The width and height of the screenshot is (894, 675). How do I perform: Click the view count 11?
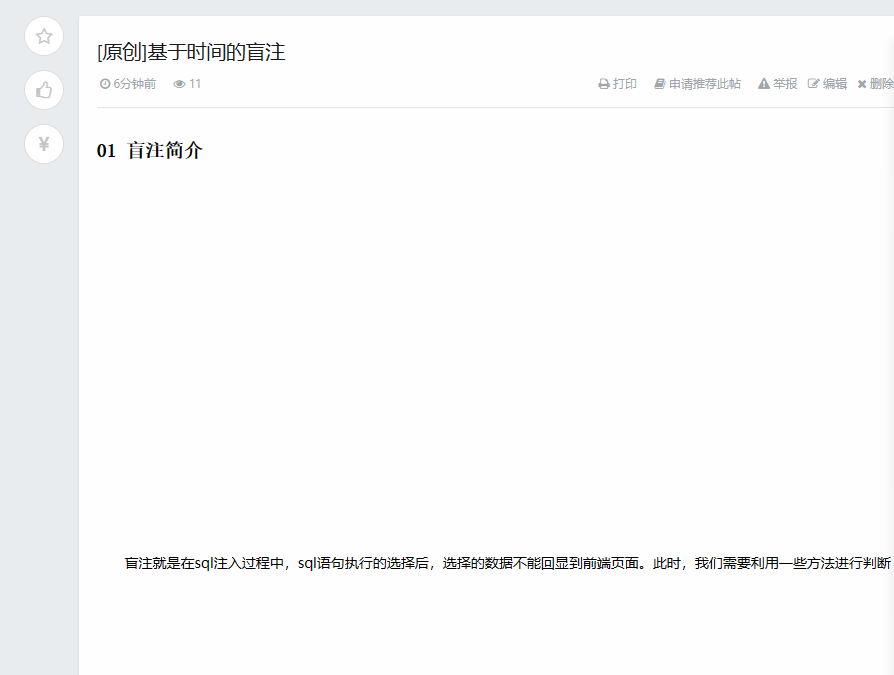pos(187,84)
